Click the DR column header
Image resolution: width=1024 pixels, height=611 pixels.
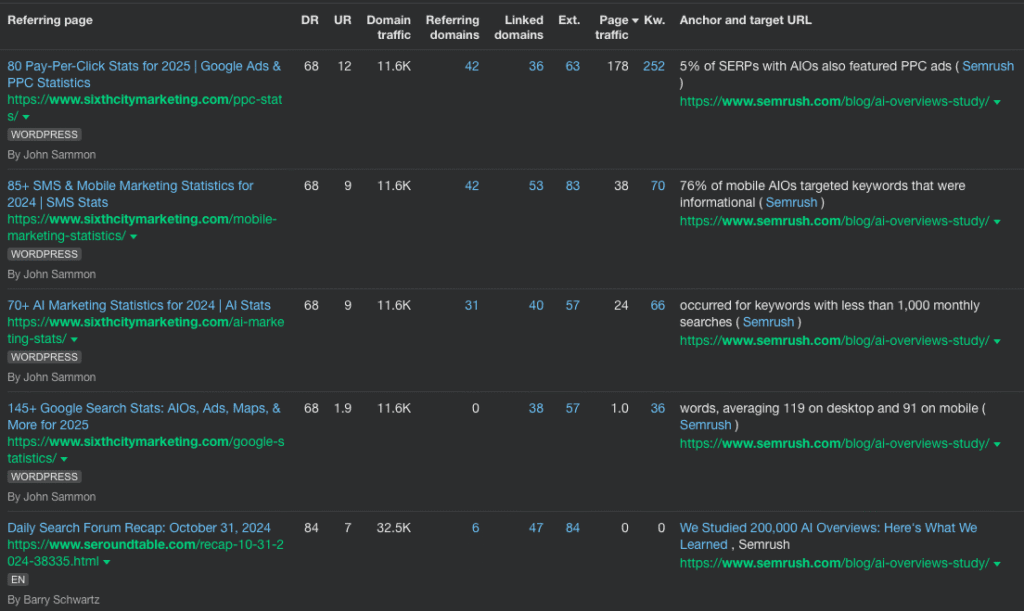tap(310, 20)
